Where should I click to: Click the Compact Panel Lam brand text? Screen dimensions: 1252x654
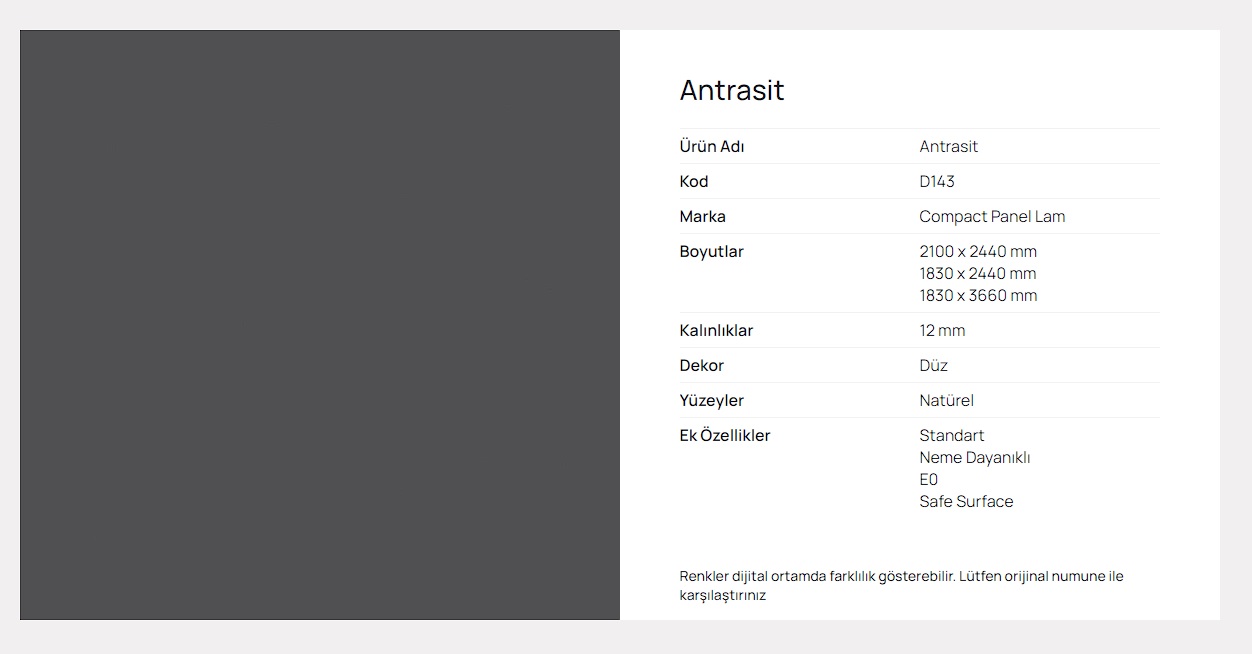click(x=992, y=216)
